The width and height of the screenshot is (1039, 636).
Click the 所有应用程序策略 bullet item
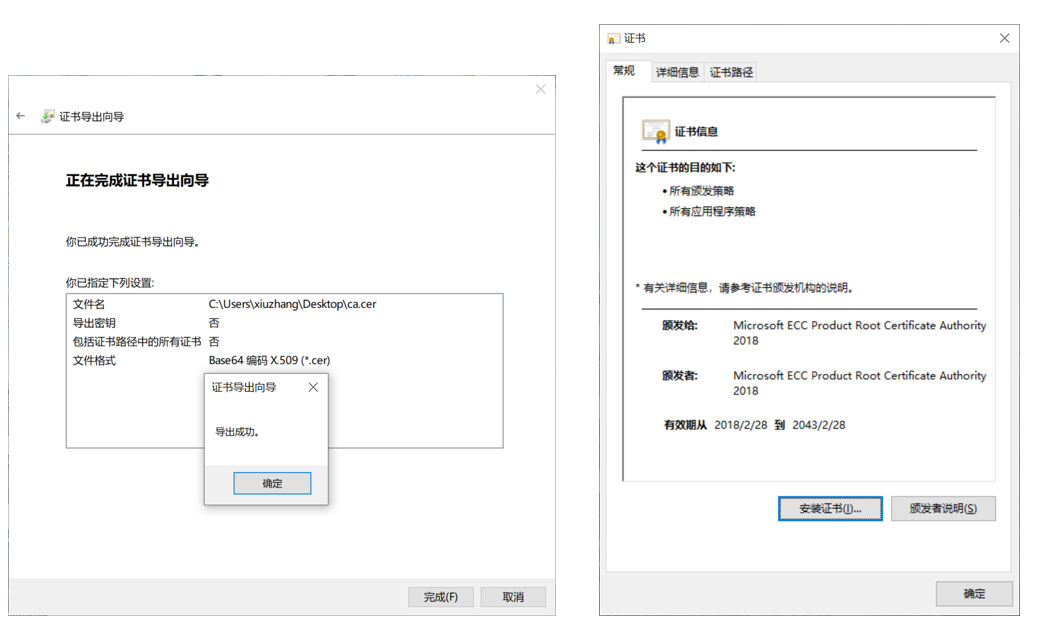click(712, 211)
